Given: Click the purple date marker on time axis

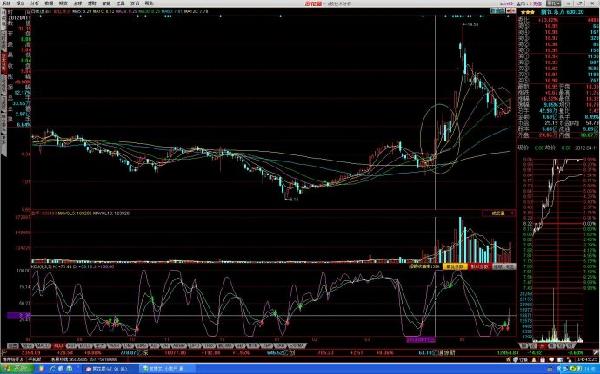Looking at the screenshot, I should (421, 339).
